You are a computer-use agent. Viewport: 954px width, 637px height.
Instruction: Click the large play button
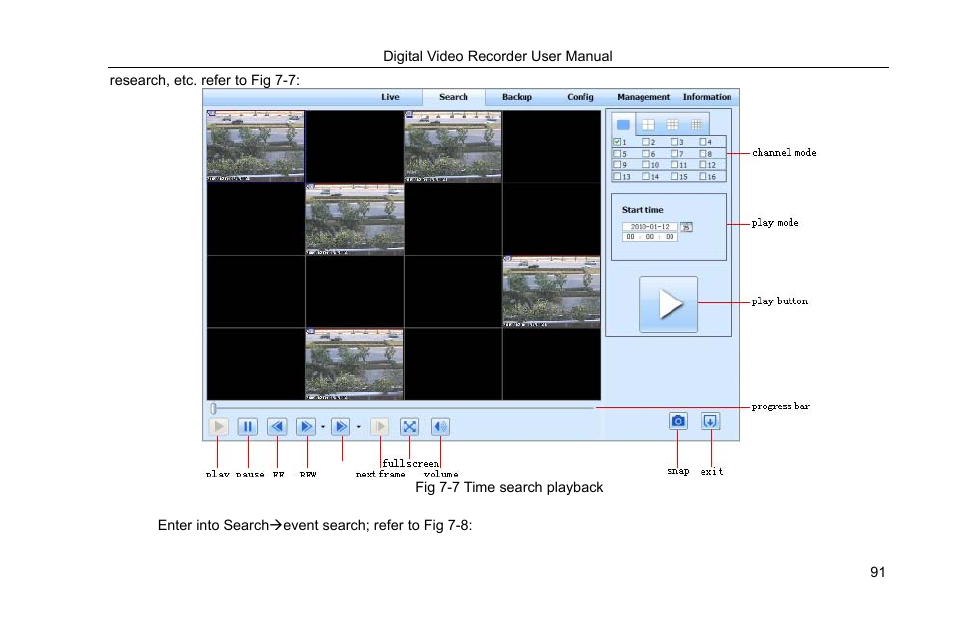(x=669, y=304)
